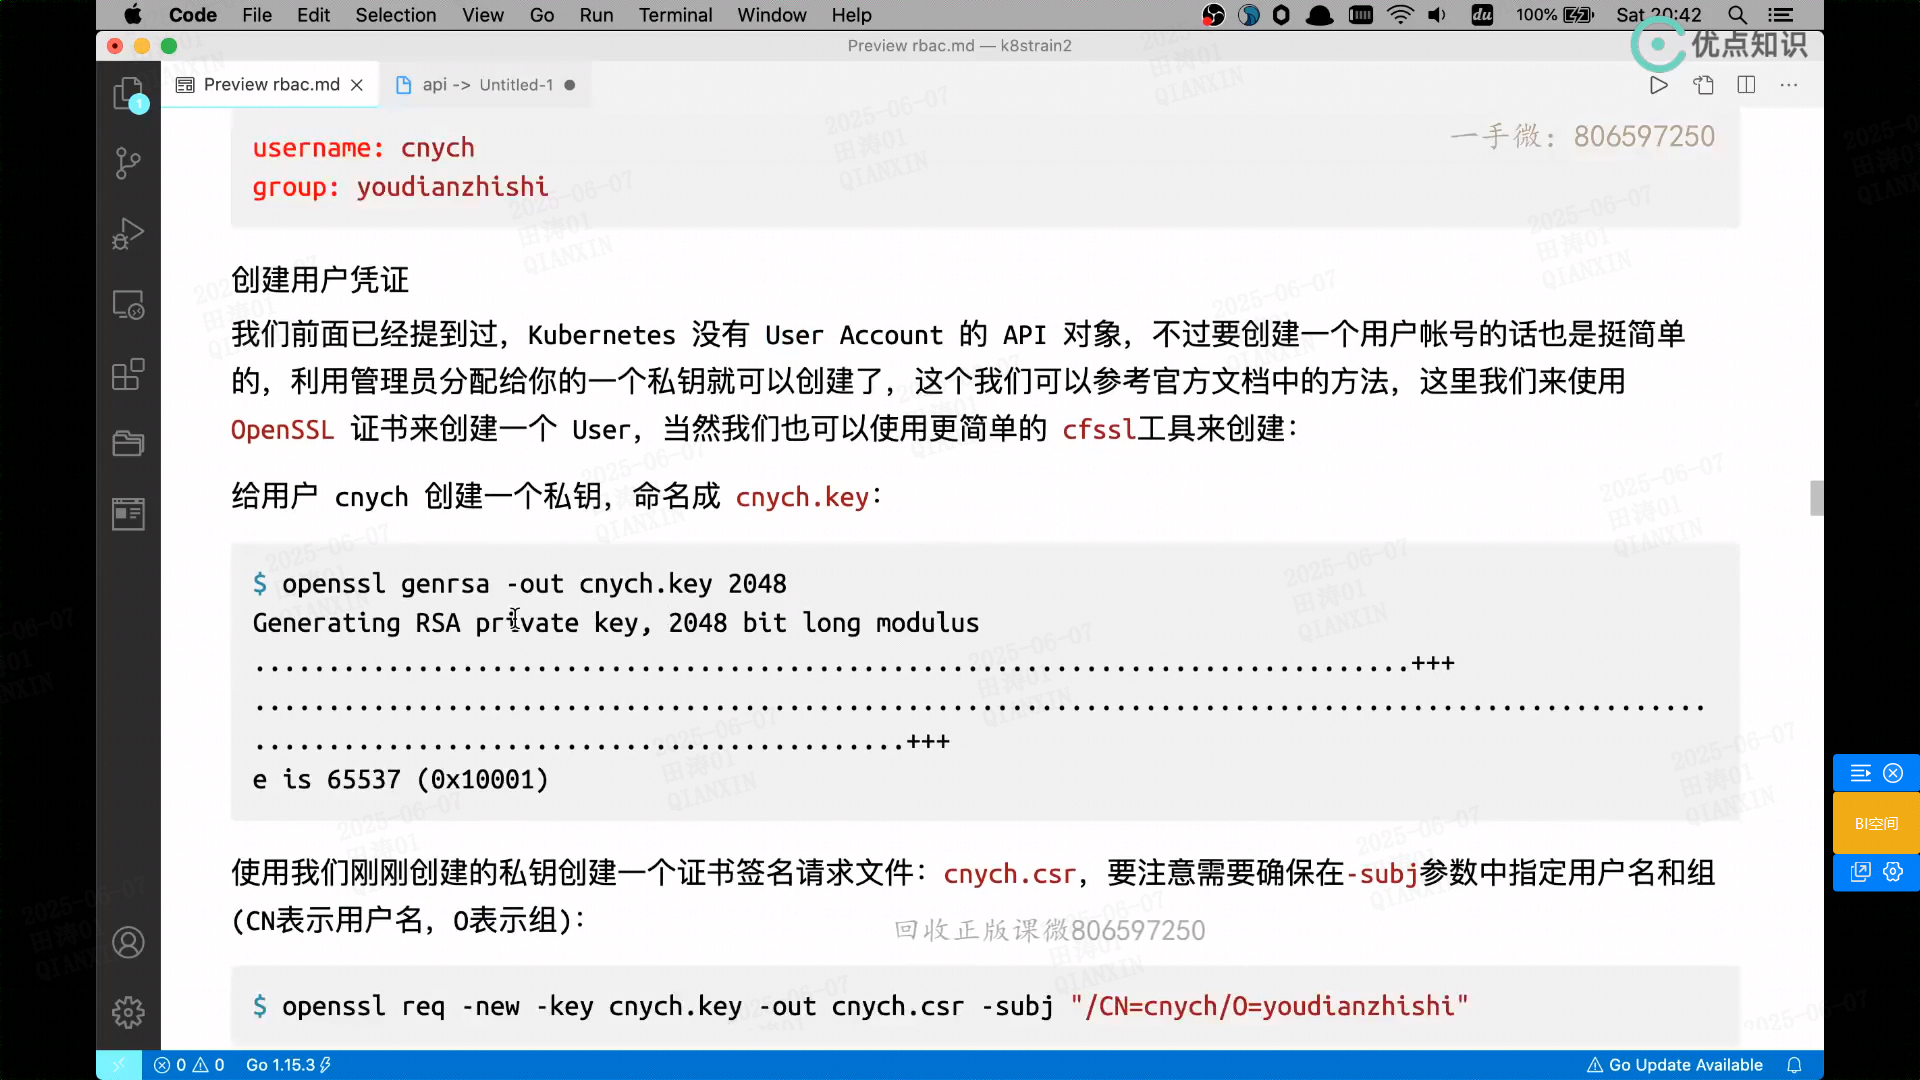Click Go Update Available status item

[x=1675, y=1065]
